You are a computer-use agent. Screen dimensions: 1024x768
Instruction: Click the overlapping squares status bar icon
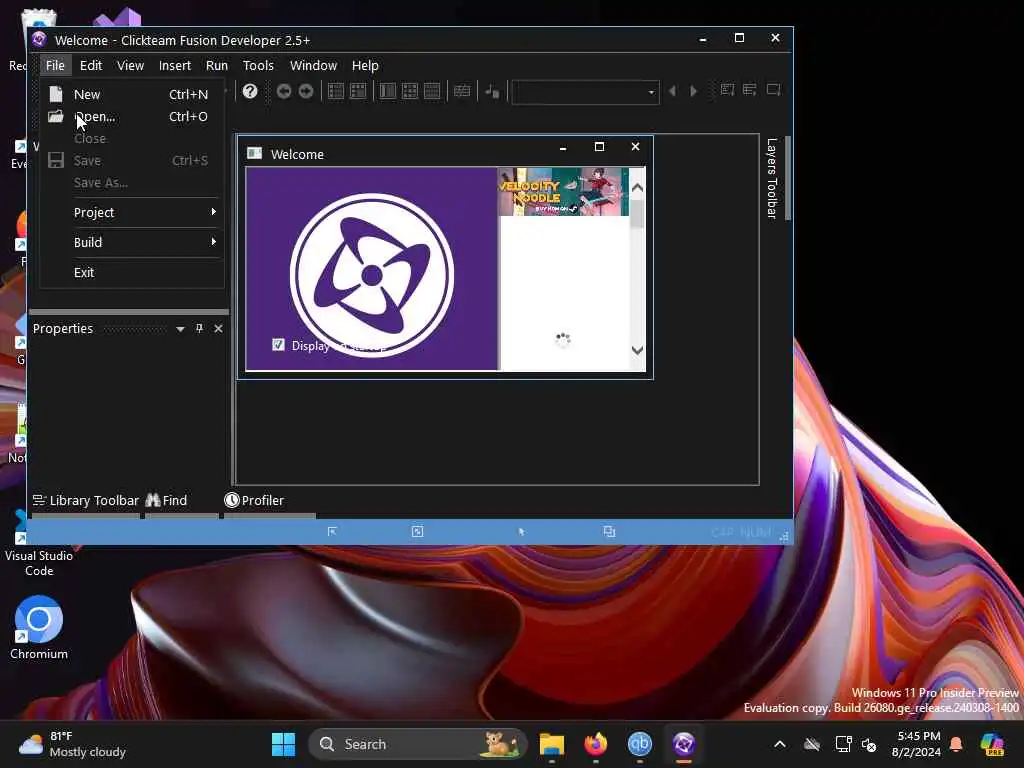click(609, 532)
